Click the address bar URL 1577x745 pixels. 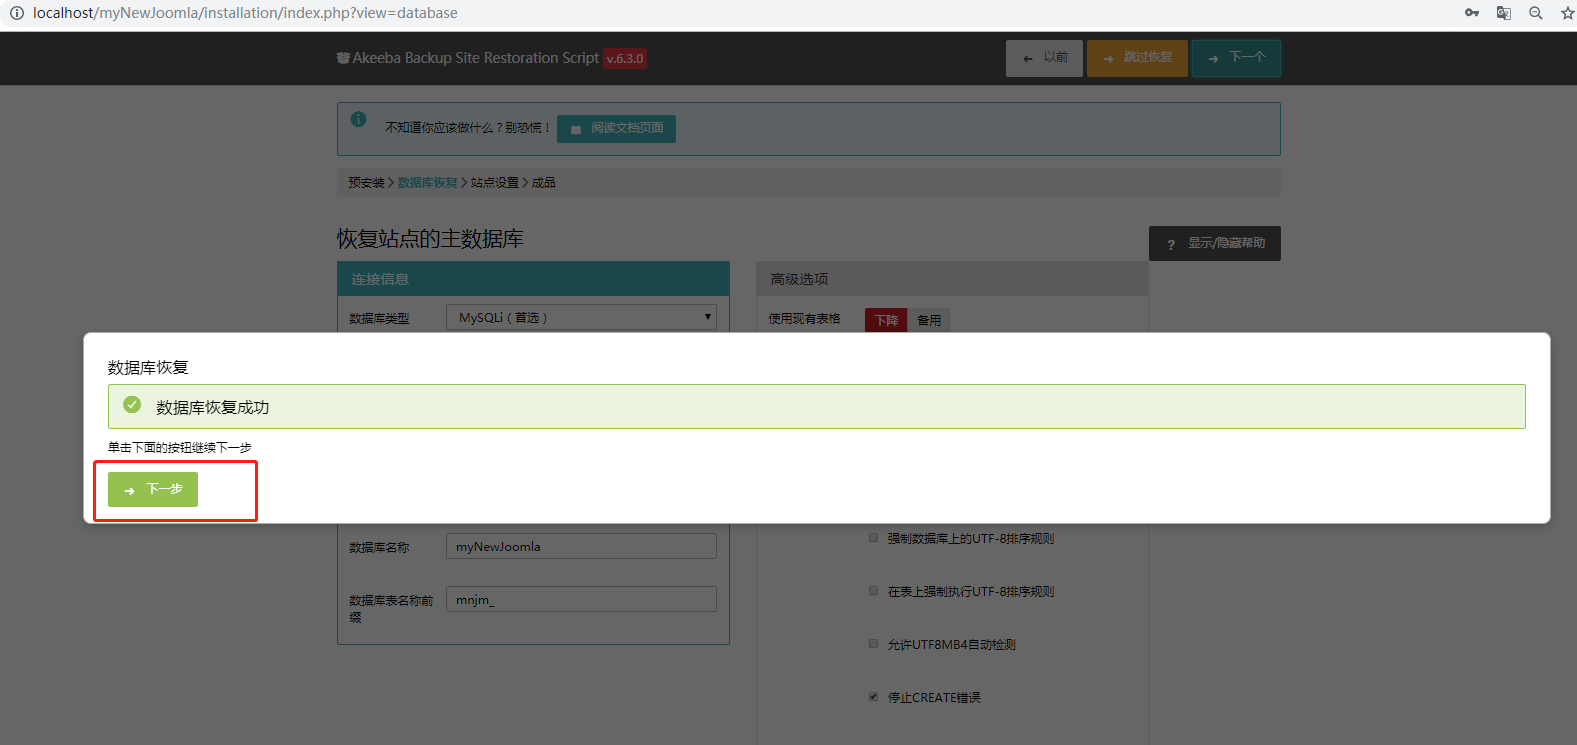tap(245, 13)
